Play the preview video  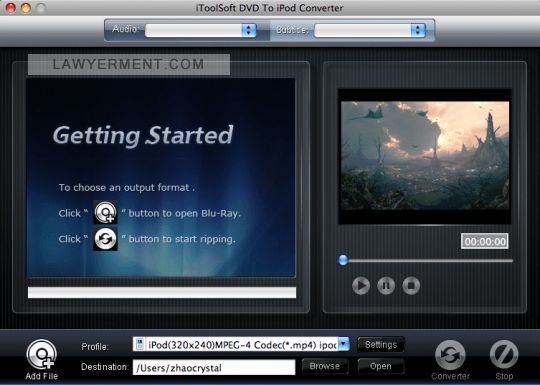(x=361, y=285)
